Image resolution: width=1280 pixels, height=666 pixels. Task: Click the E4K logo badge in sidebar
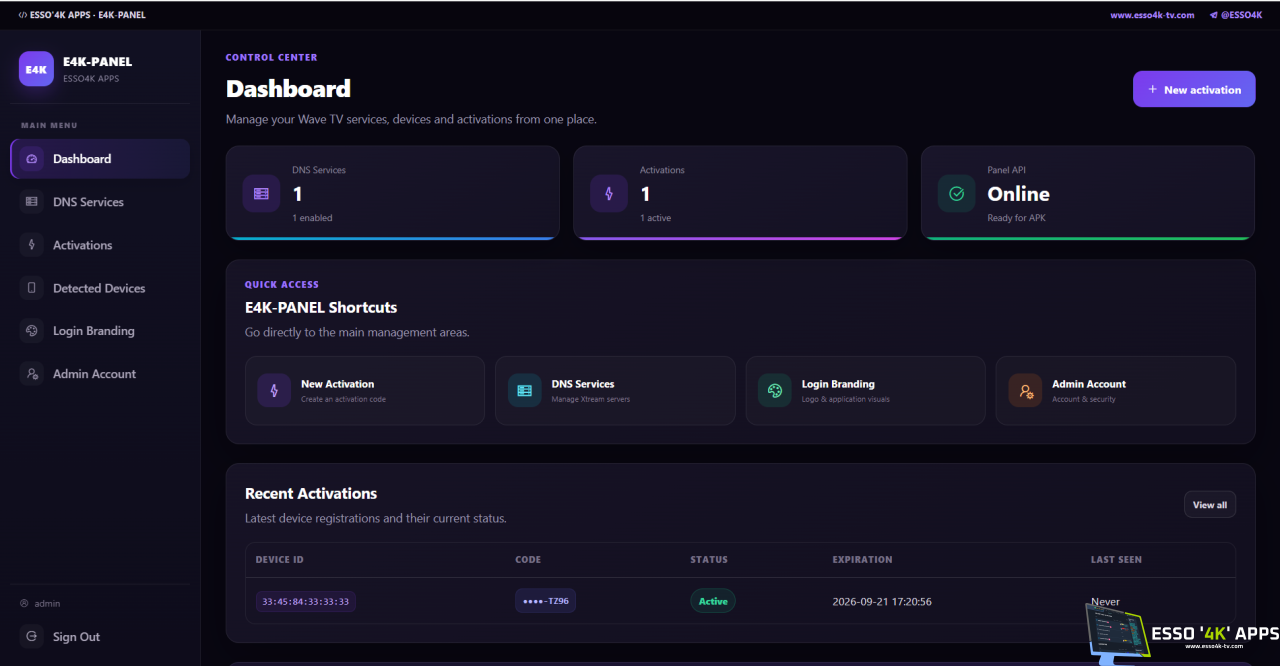36,69
